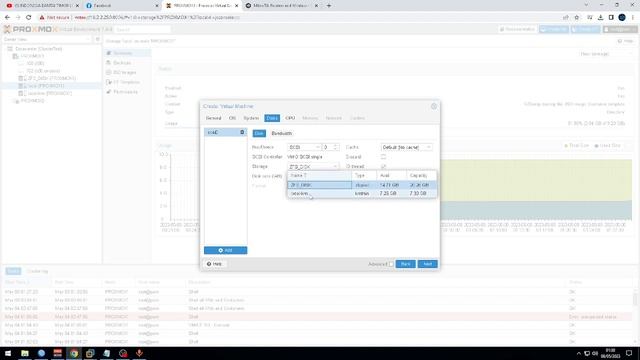This screenshot has width=640, height=360.
Task: Open tree settings gear icon
Action: tap(97, 39)
